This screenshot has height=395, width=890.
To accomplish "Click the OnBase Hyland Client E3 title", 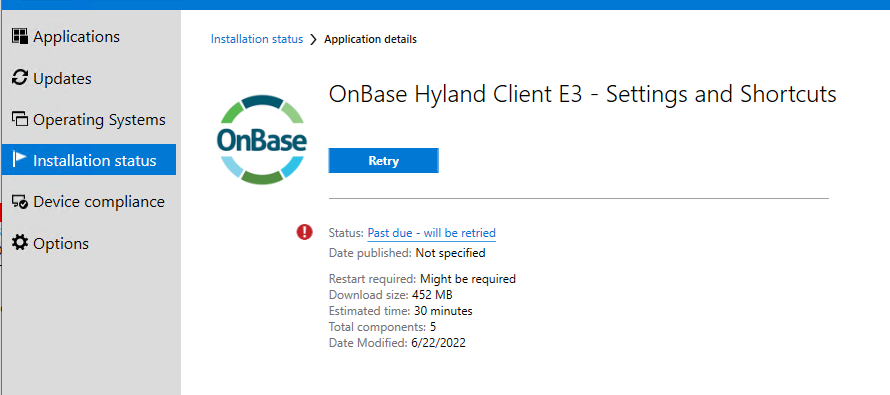I will [x=582, y=94].
